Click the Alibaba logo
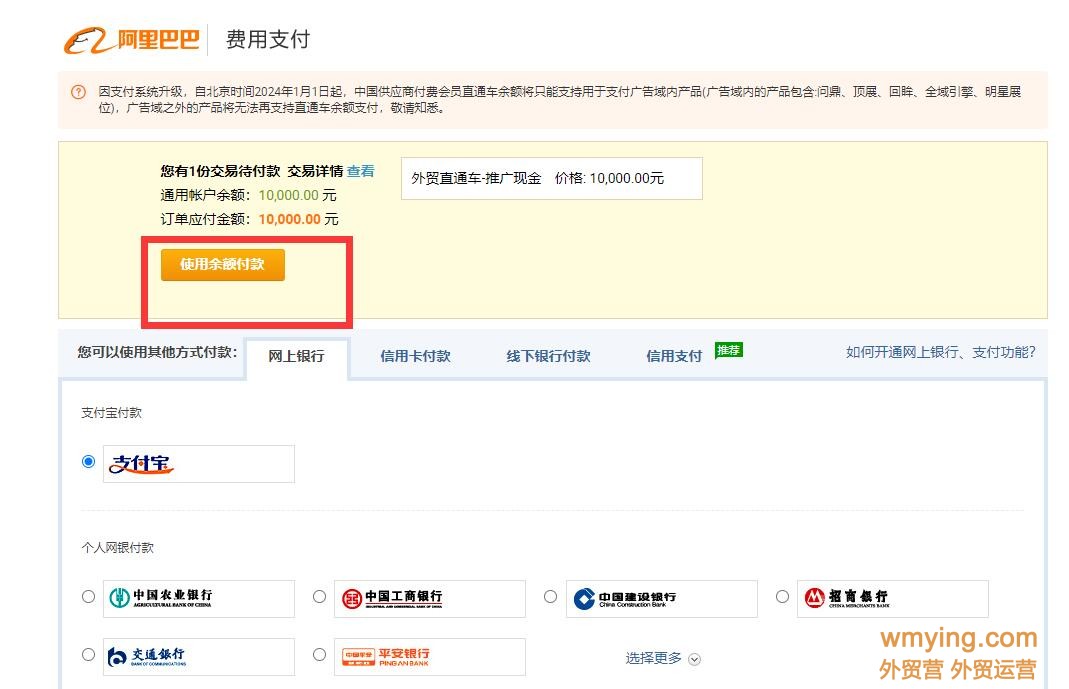This screenshot has width=1069, height=689. pyautogui.click(x=132, y=40)
